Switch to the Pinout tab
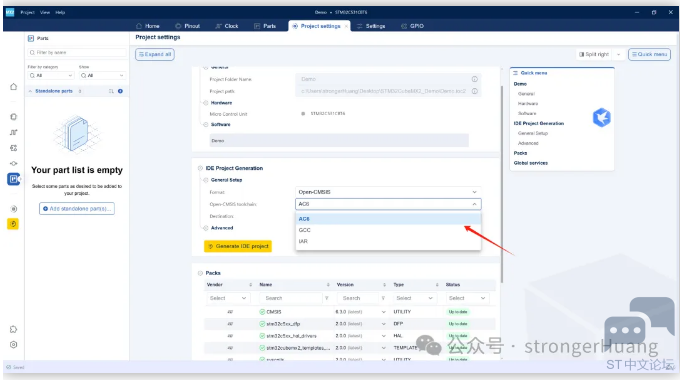Image resolution: width=683 pixels, height=380 pixels. click(x=187, y=26)
